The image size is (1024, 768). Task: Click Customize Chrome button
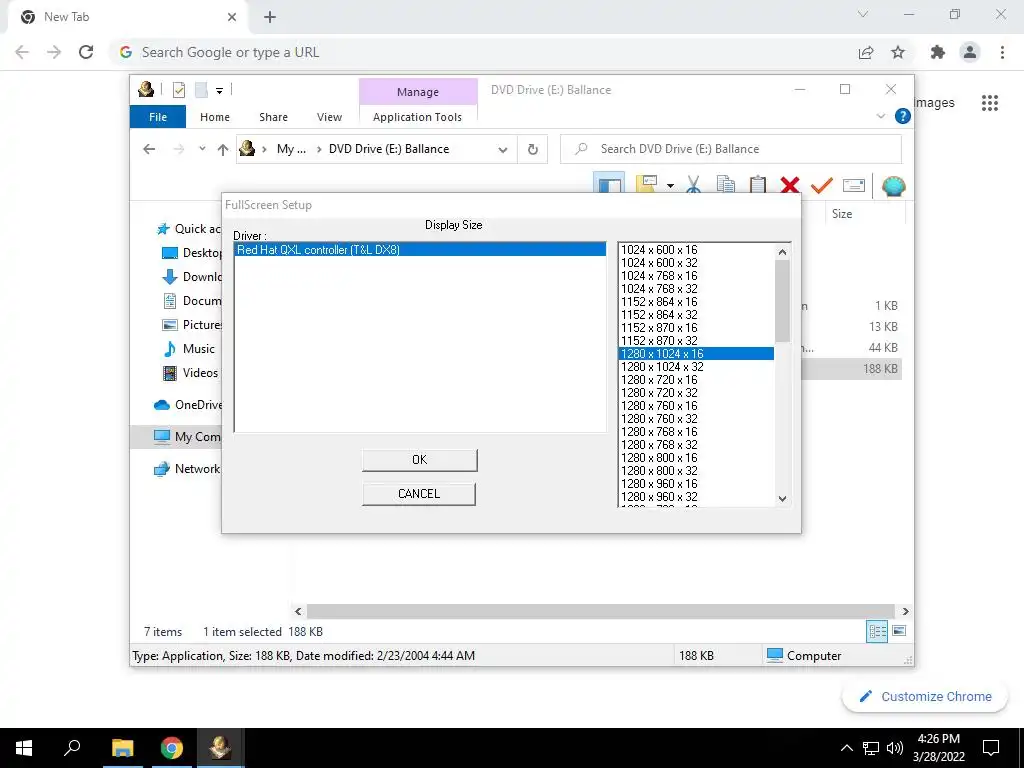point(925,696)
